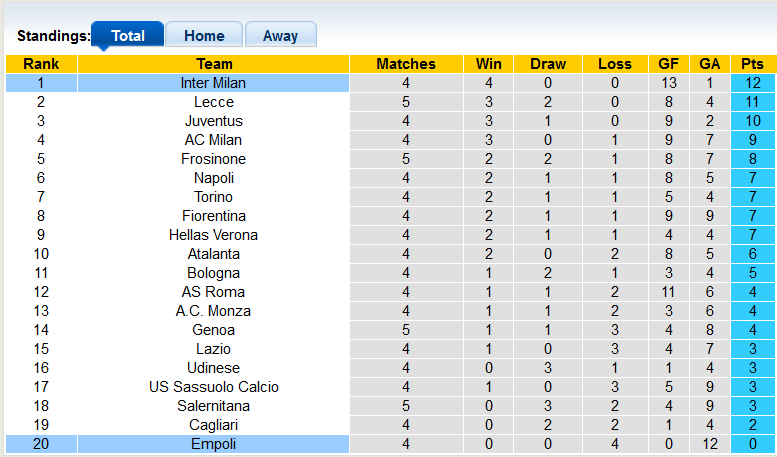Select Hellas Verona in standings
The height and width of the screenshot is (457, 777).
pyautogui.click(x=213, y=235)
